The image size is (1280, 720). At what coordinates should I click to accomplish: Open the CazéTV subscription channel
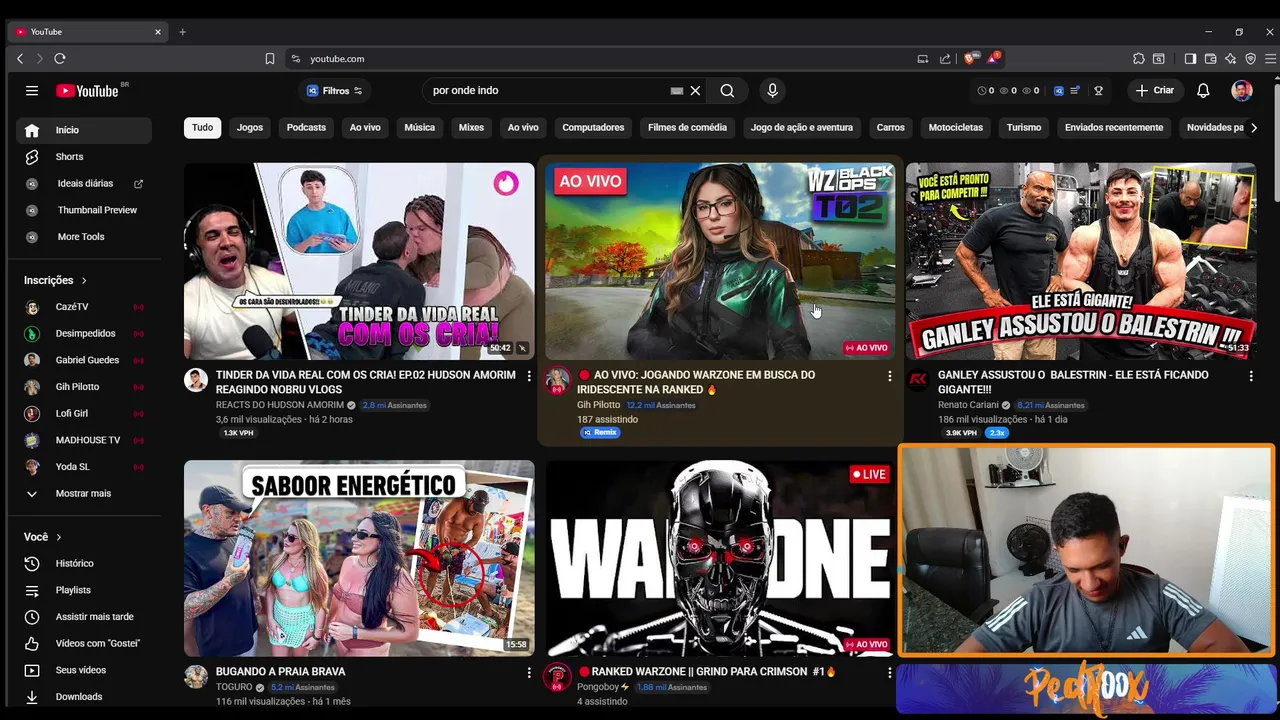coord(84,307)
